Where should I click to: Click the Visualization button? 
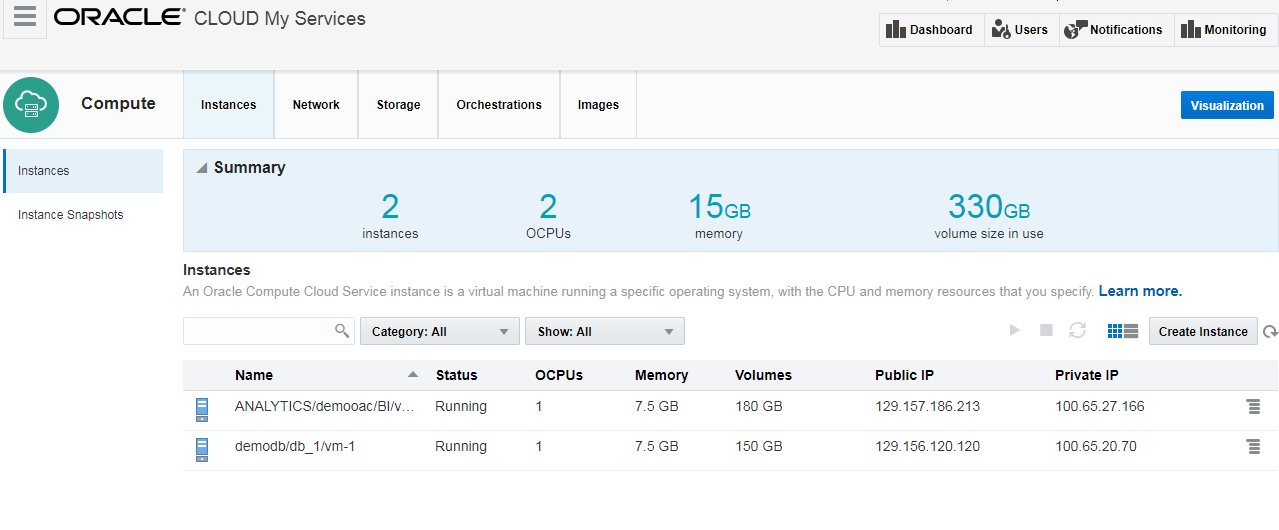tap(1227, 106)
